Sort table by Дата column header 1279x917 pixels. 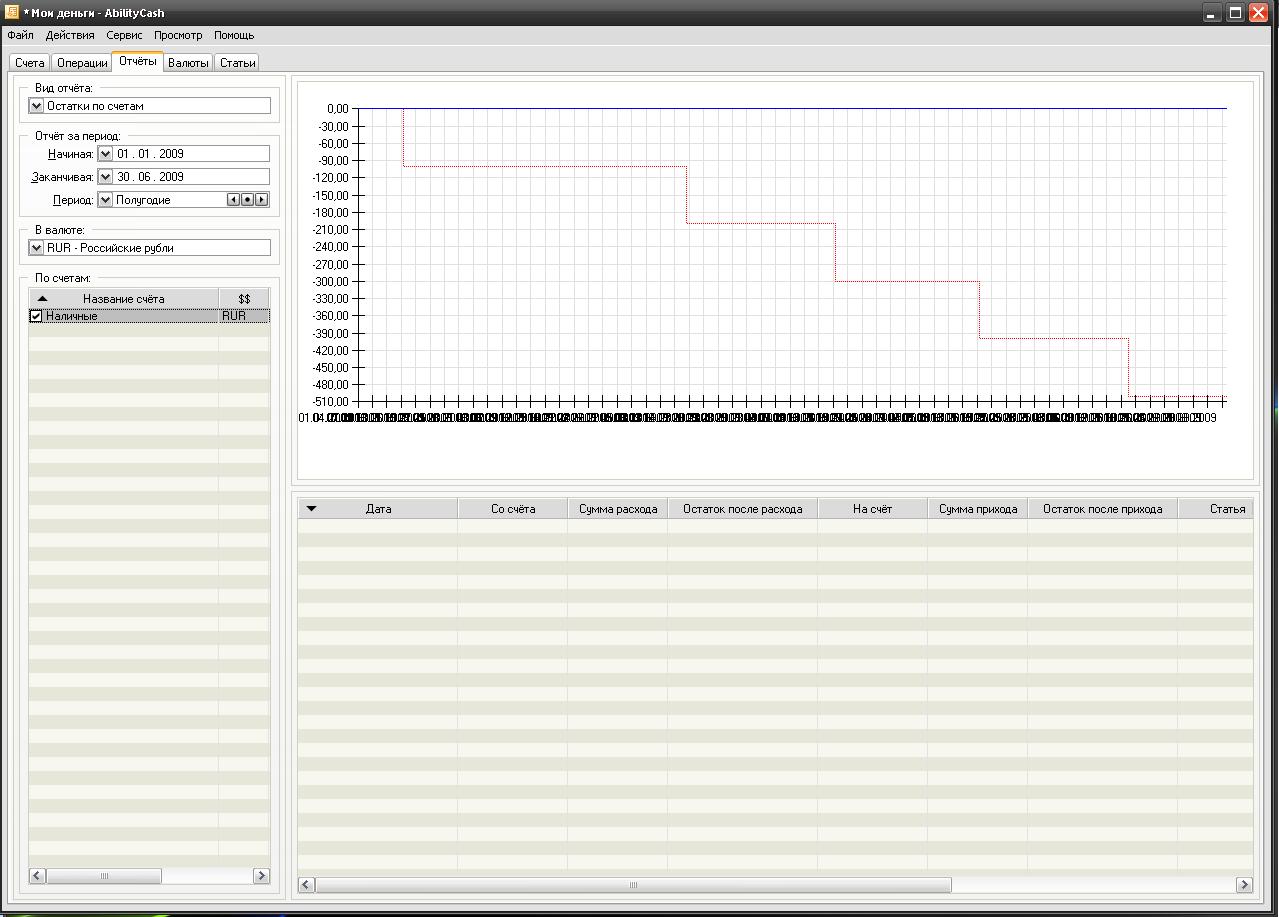point(378,509)
